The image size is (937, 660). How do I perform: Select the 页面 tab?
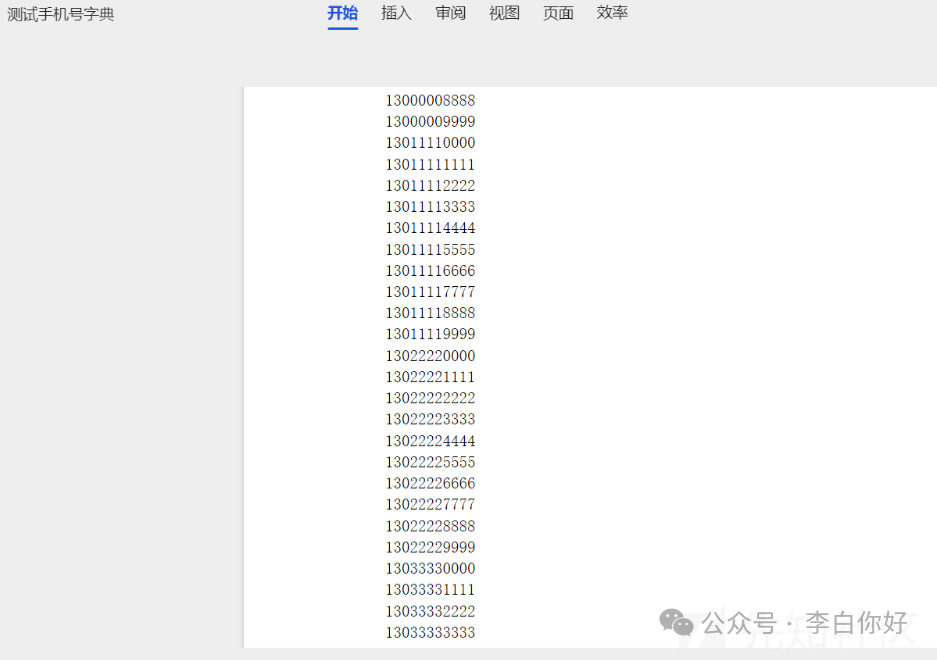[558, 14]
